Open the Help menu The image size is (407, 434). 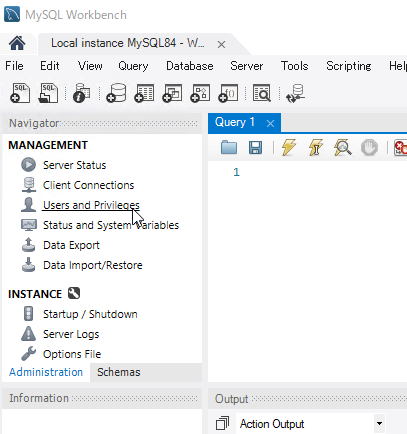point(398,66)
